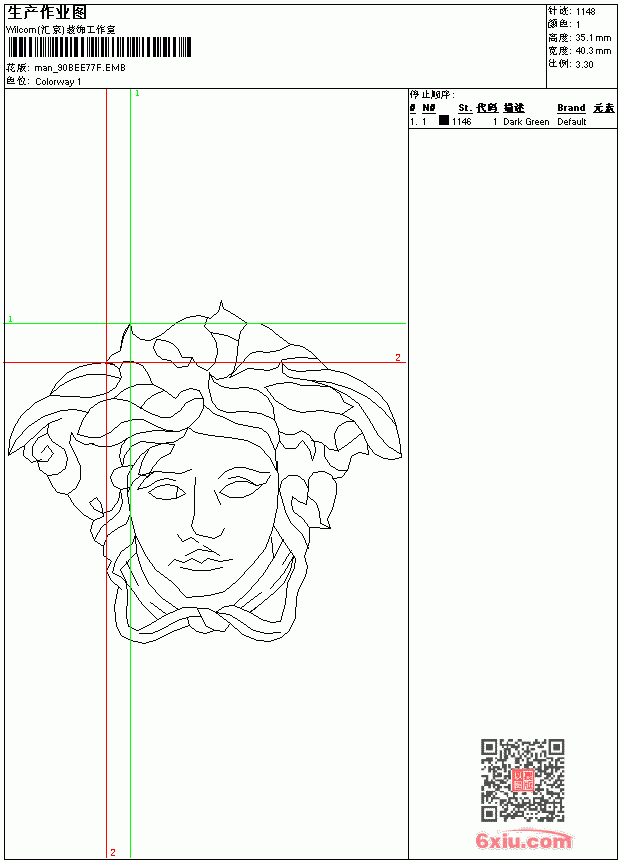The image size is (620, 860).
Task: Click the Medusa head outline design
Action: point(204,472)
